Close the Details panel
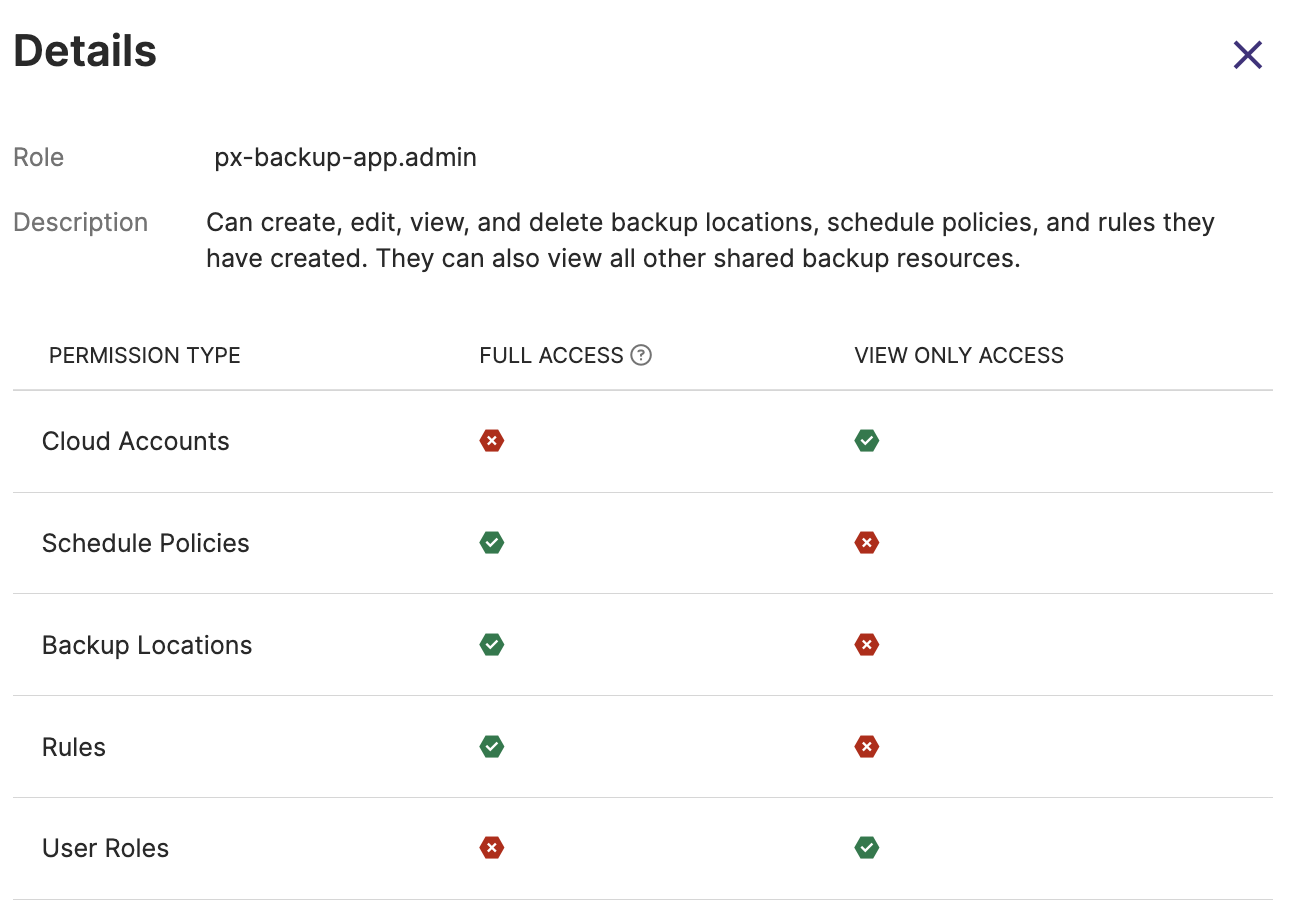Viewport: 1298px width, 920px height. pyautogui.click(x=1247, y=55)
